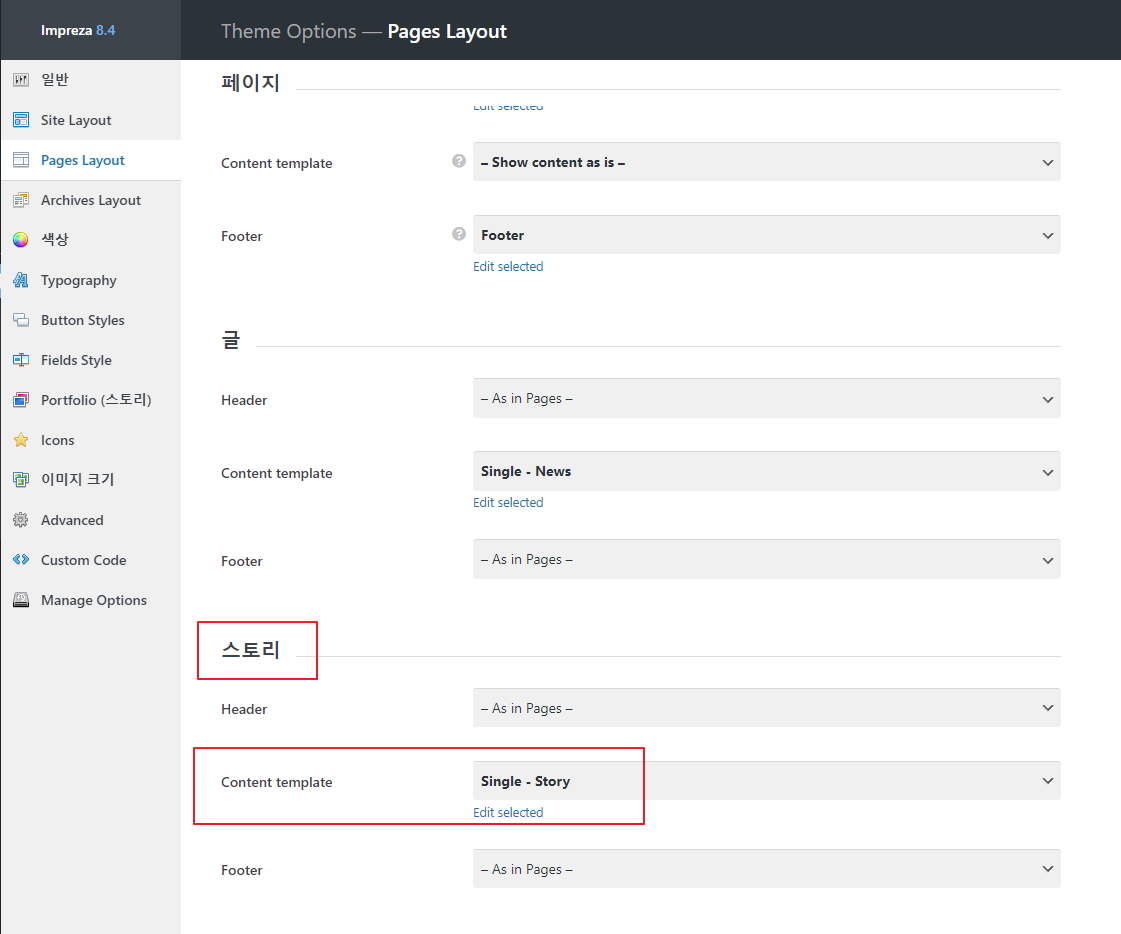Open 스토리 Footer dropdown

pos(766,869)
